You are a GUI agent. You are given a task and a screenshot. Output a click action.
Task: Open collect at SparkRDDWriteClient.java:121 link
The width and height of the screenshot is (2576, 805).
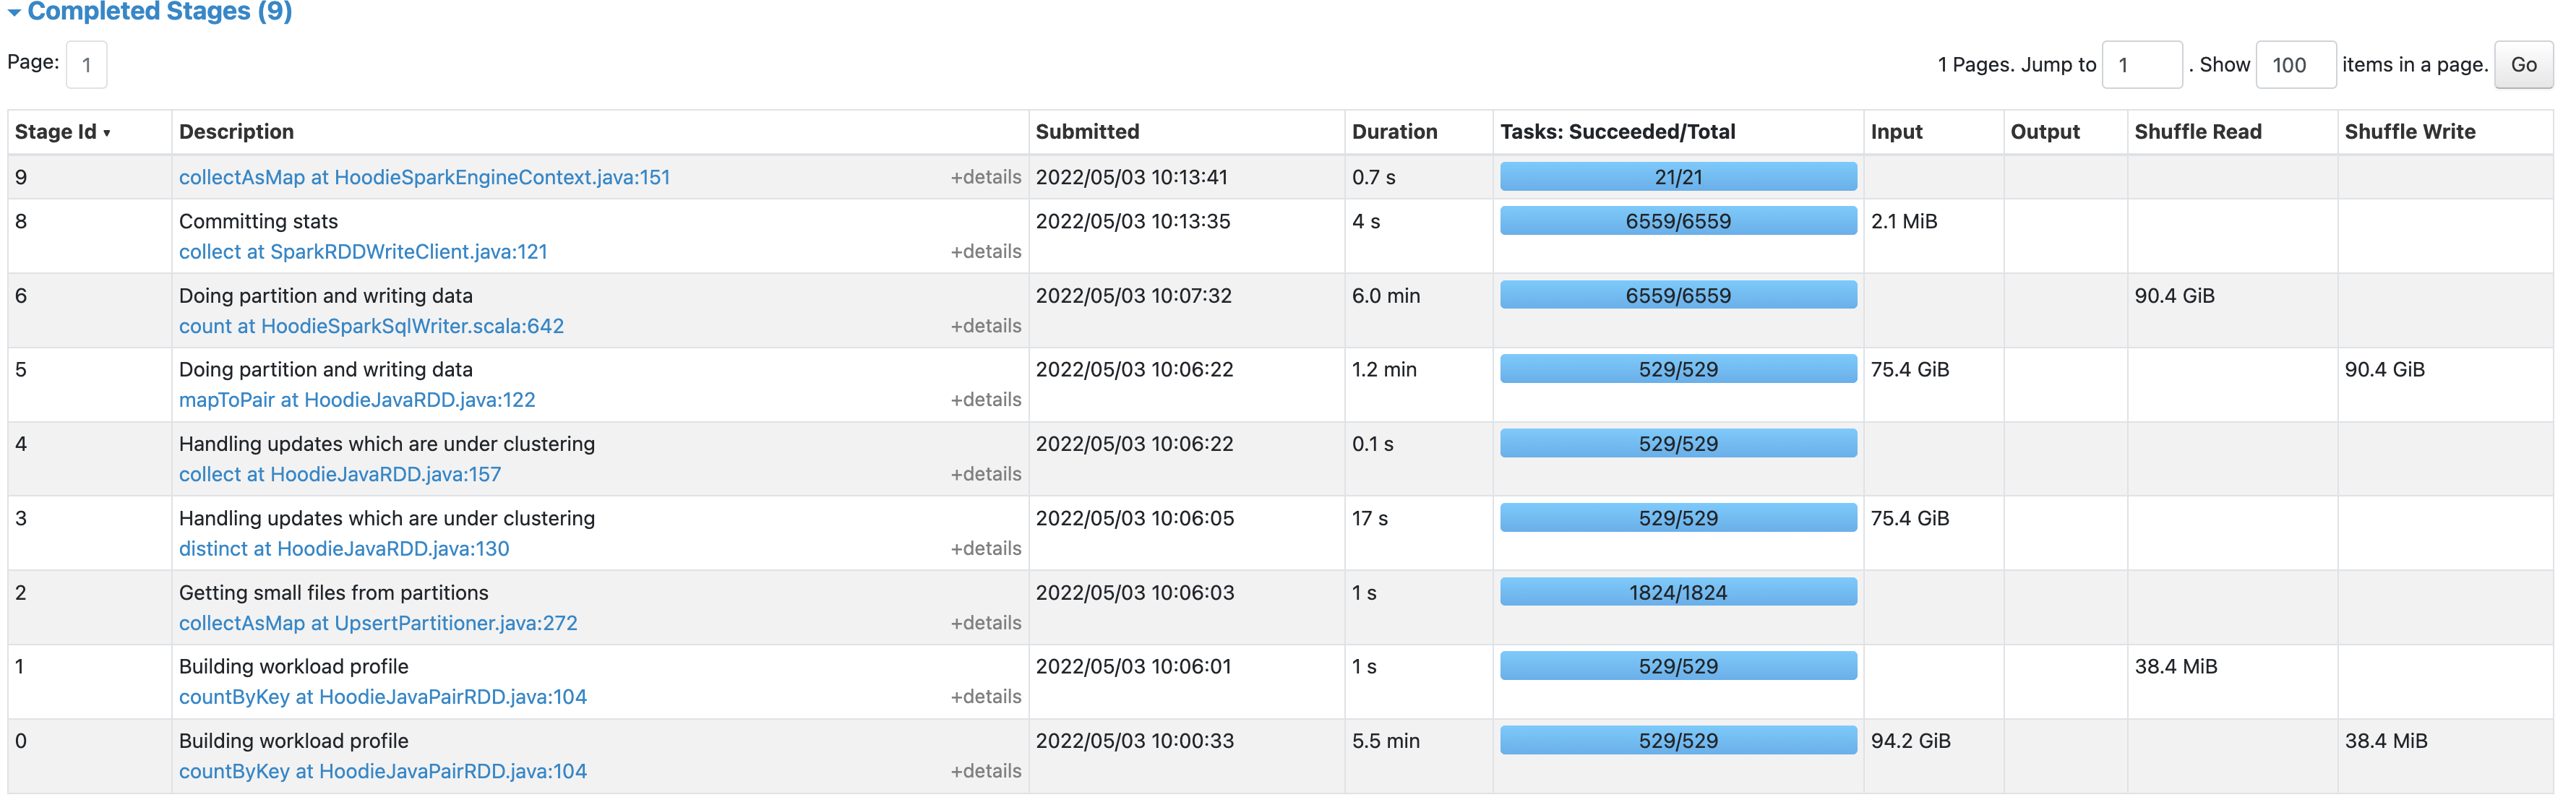363,252
